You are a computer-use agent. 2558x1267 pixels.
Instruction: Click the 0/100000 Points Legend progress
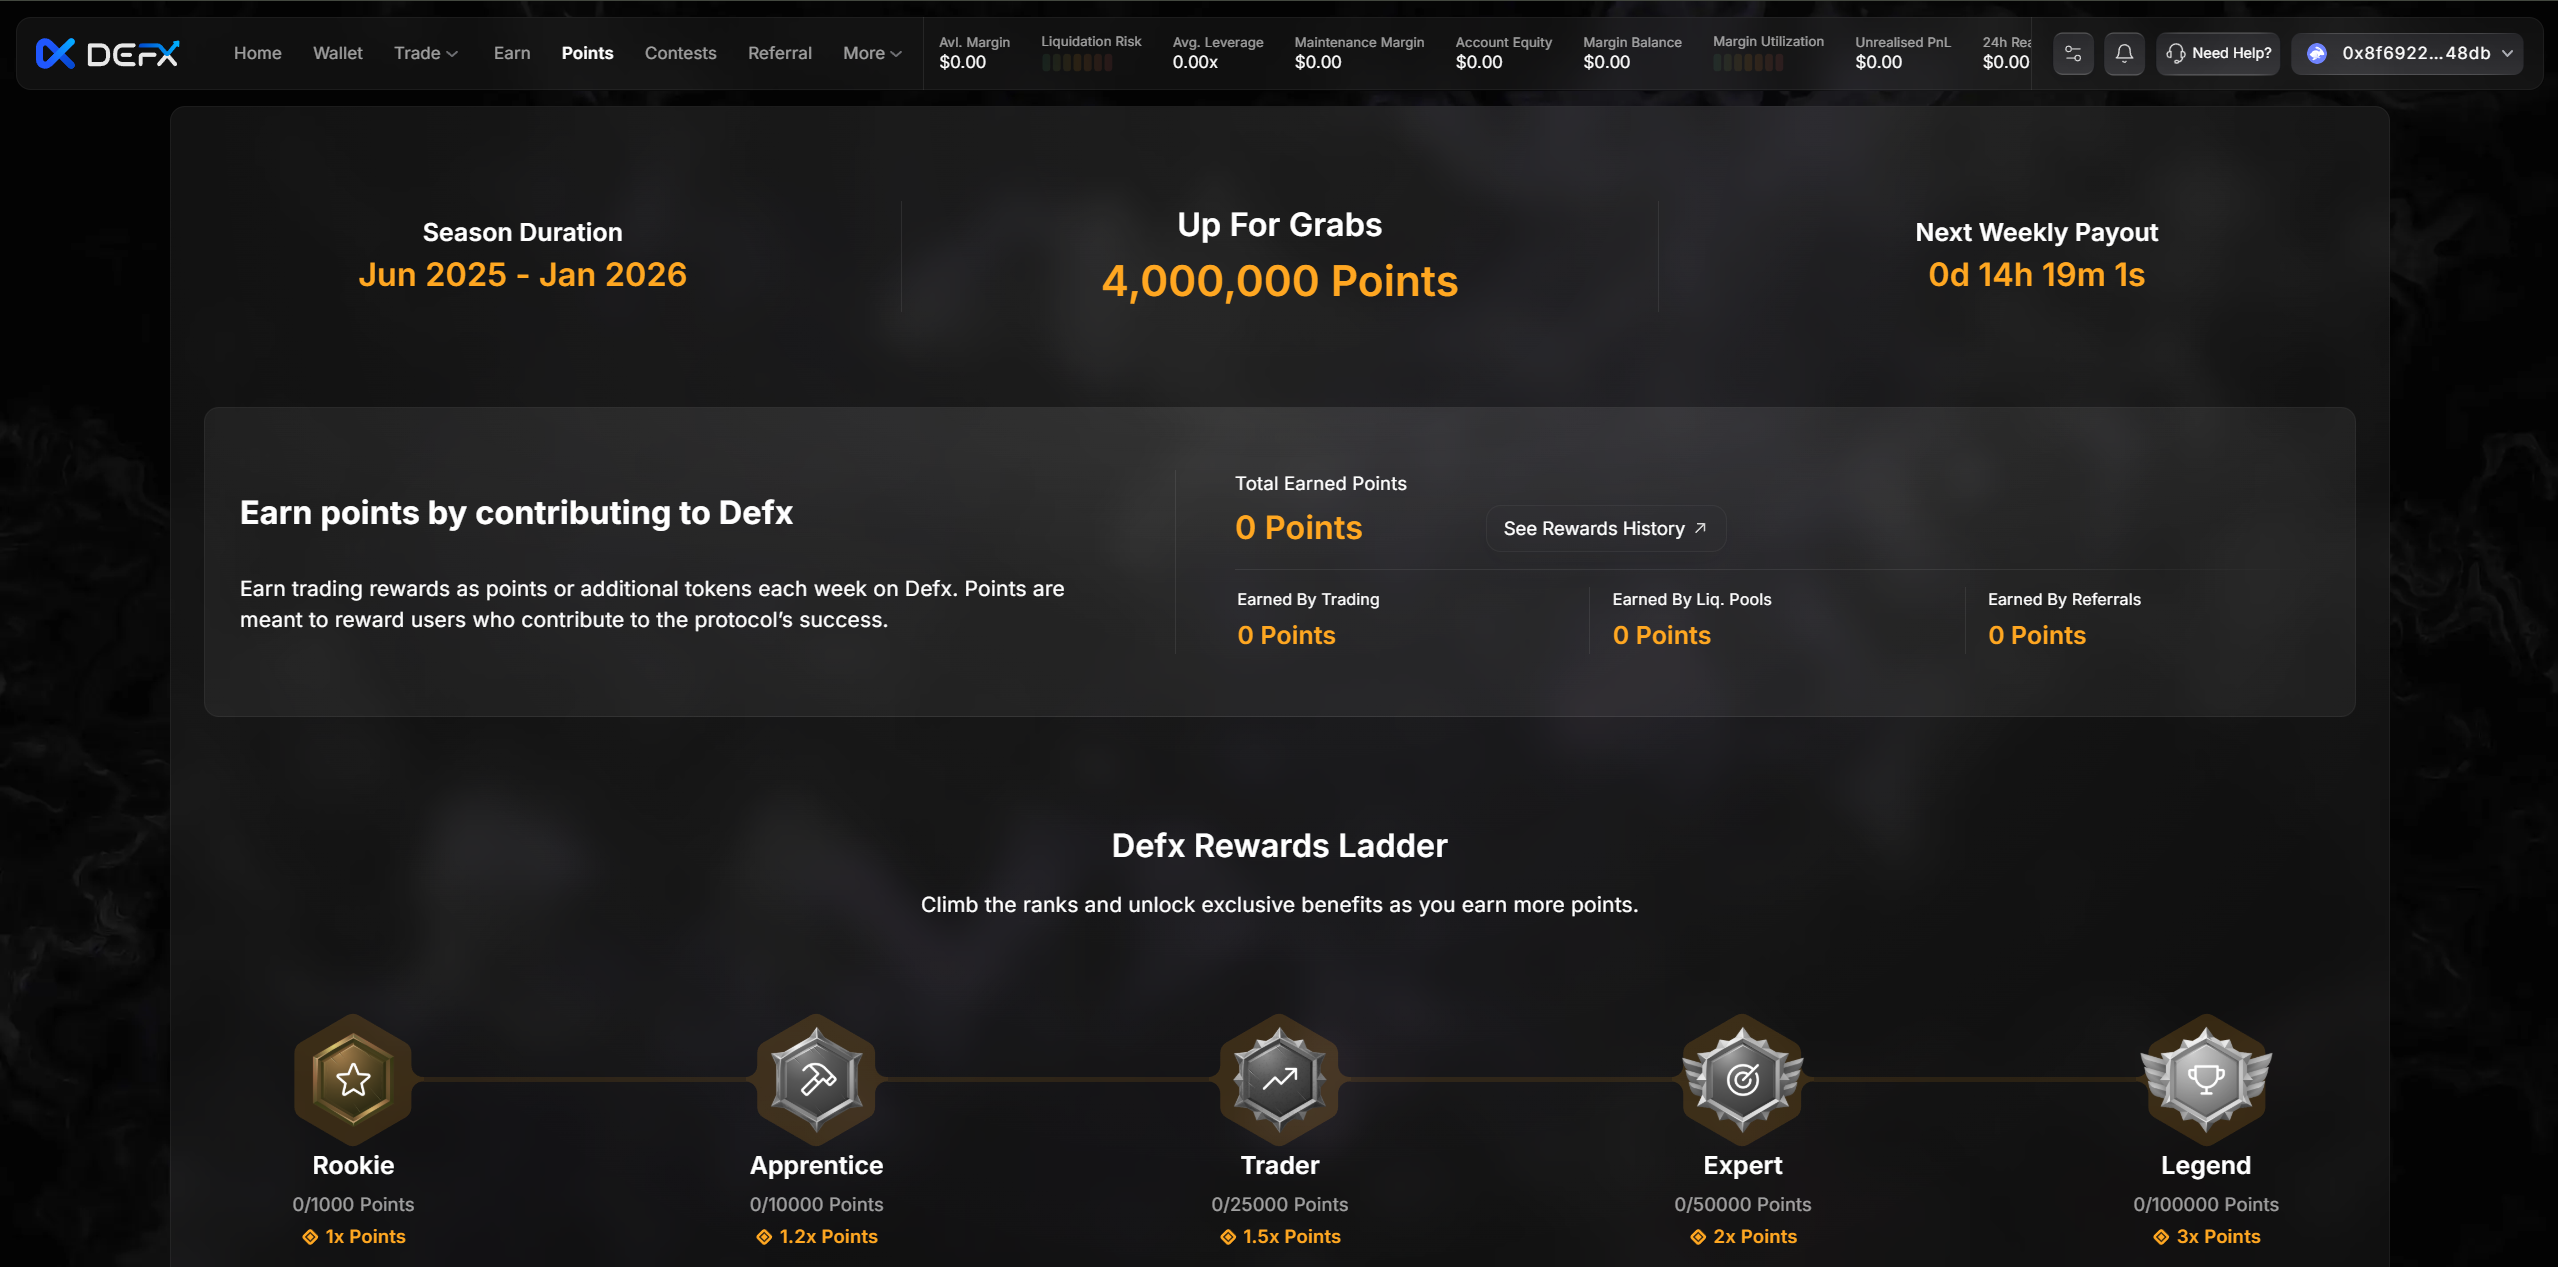coord(2206,1205)
